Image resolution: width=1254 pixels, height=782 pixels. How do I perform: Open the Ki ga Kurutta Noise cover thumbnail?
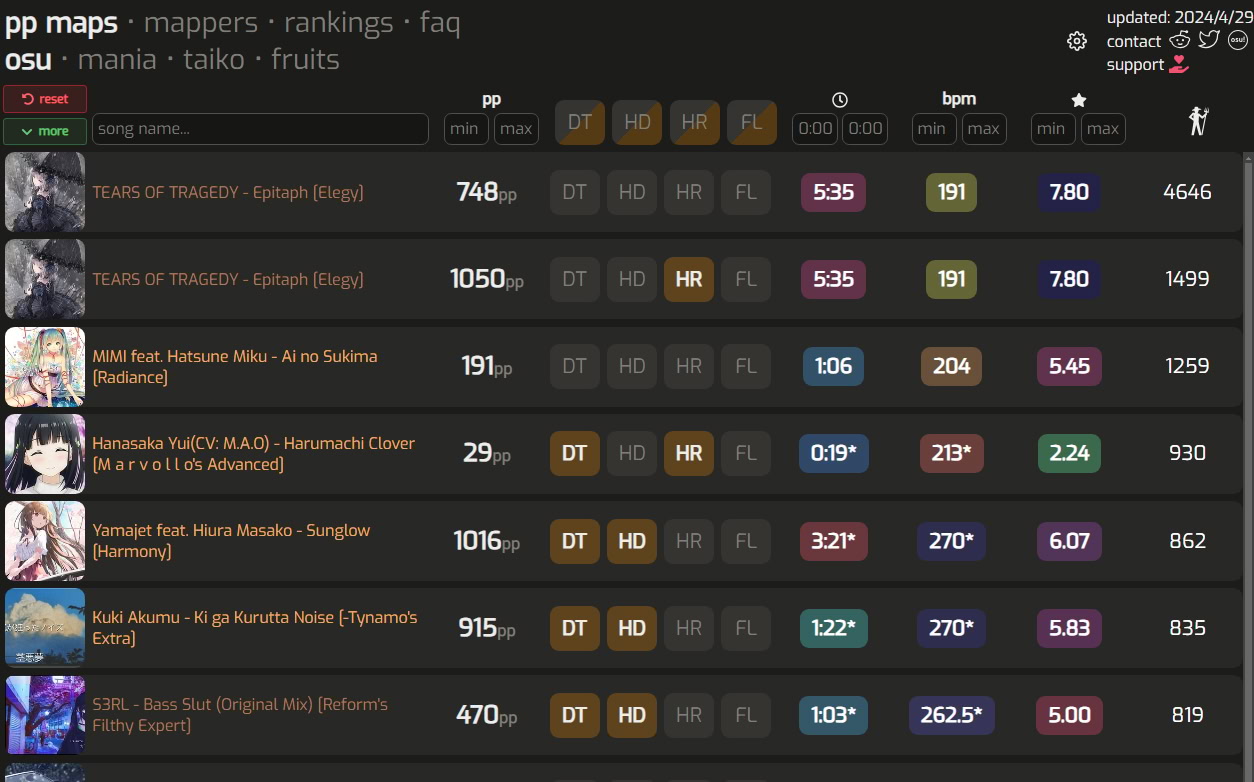point(45,628)
